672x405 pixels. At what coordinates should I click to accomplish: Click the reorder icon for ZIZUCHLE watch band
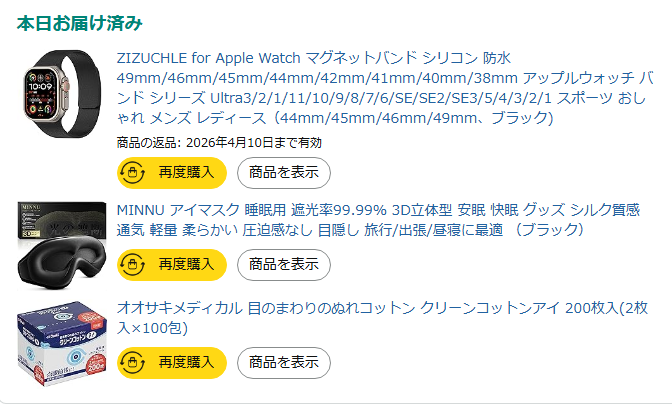click(133, 172)
